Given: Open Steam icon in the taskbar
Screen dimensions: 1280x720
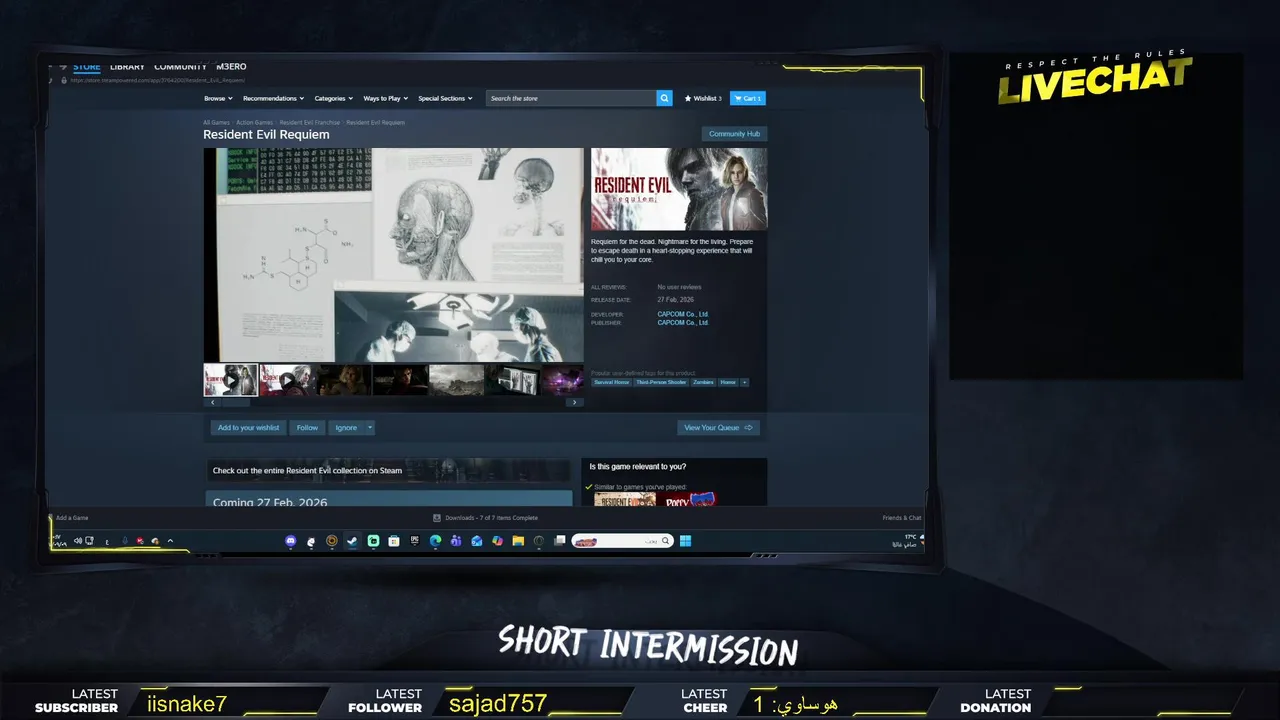Looking at the screenshot, I should coord(352,541).
